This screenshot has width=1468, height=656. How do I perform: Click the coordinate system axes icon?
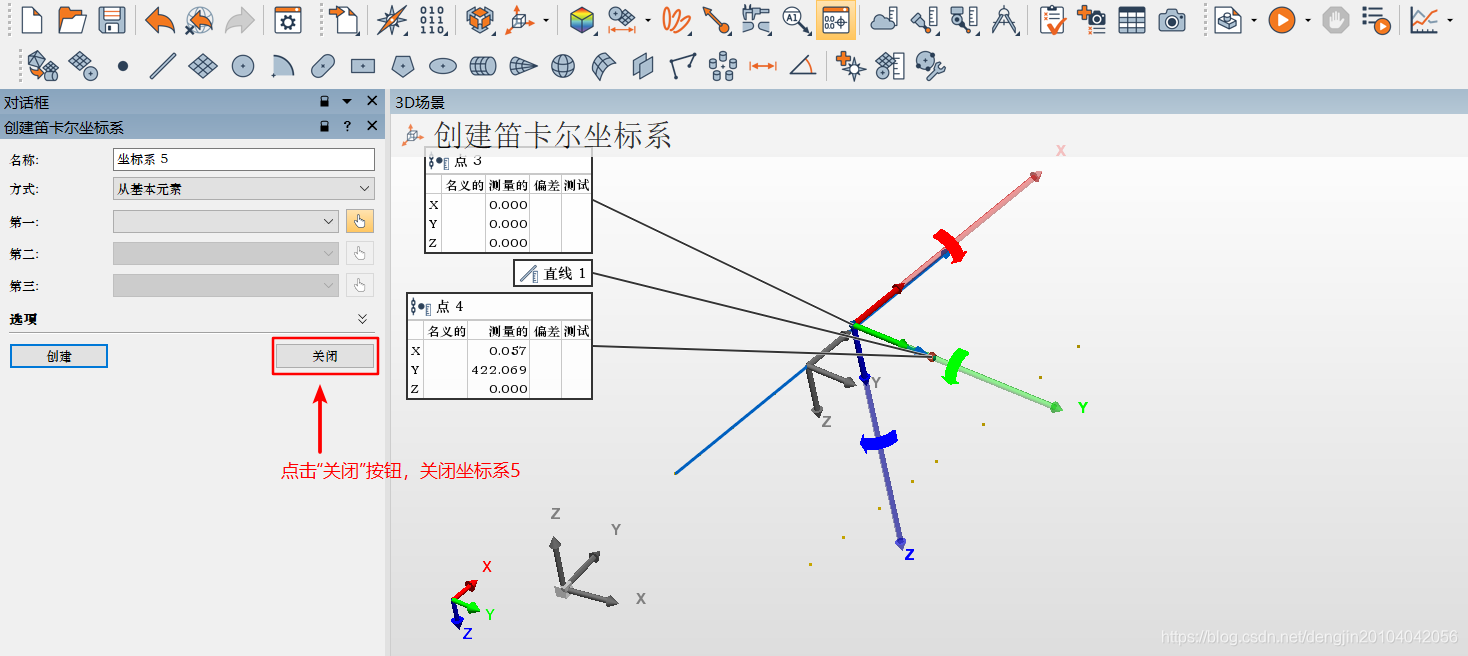[522, 19]
